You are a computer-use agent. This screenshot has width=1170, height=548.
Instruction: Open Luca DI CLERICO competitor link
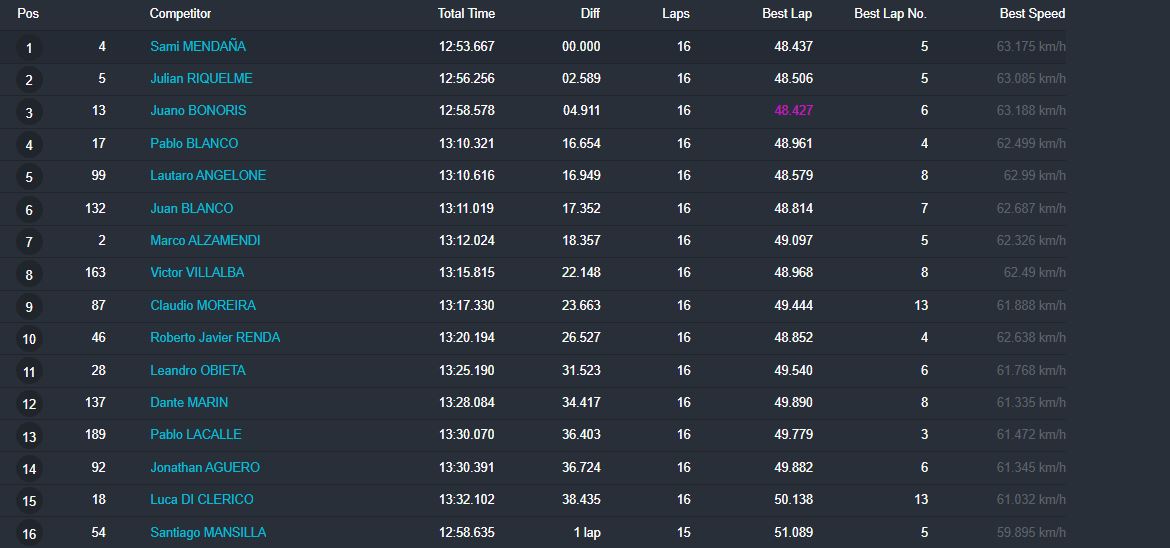[202, 499]
